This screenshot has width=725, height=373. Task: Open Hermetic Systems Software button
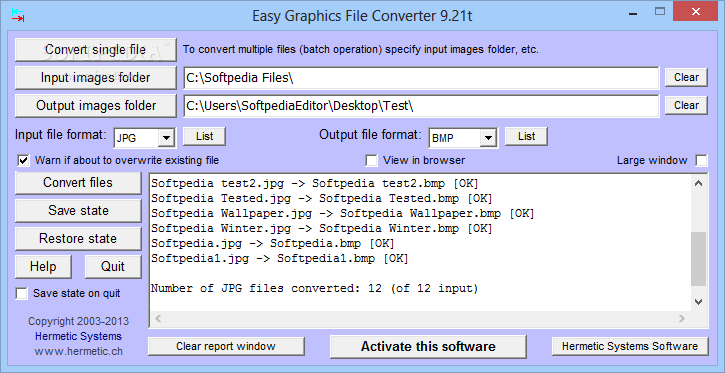[x=630, y=346]
